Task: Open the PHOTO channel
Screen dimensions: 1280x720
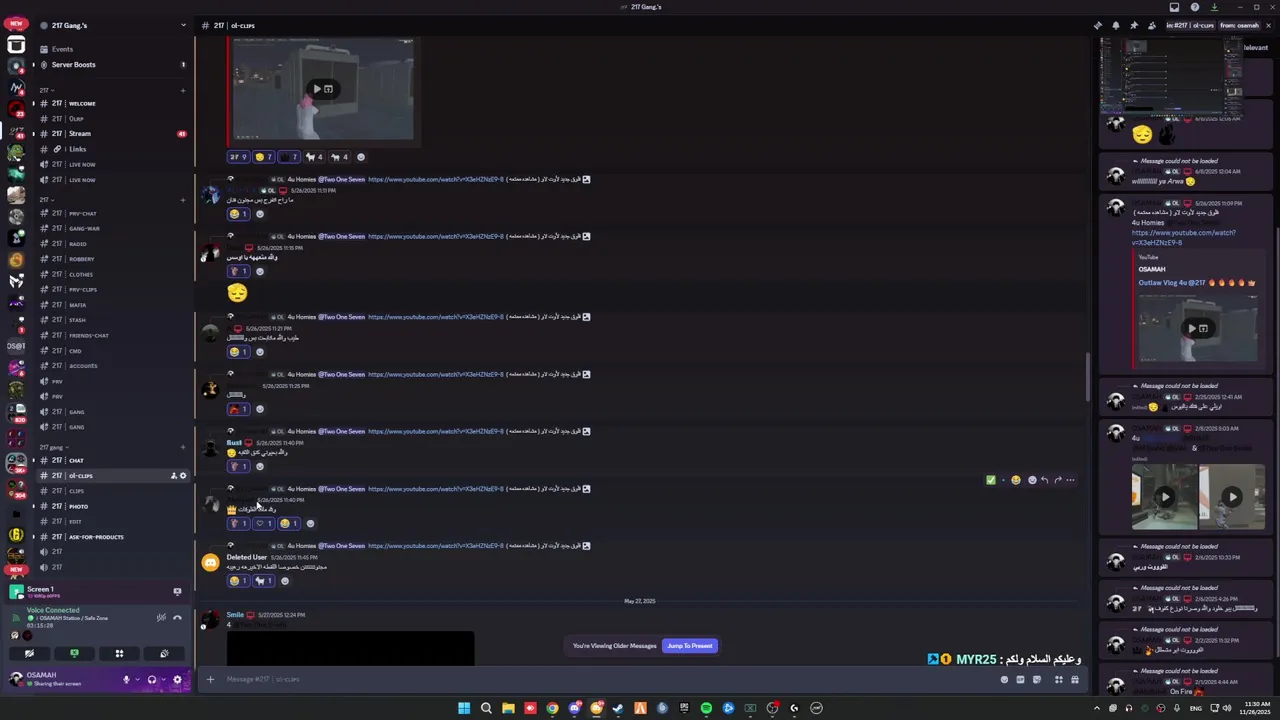Action: pos(112,507)
